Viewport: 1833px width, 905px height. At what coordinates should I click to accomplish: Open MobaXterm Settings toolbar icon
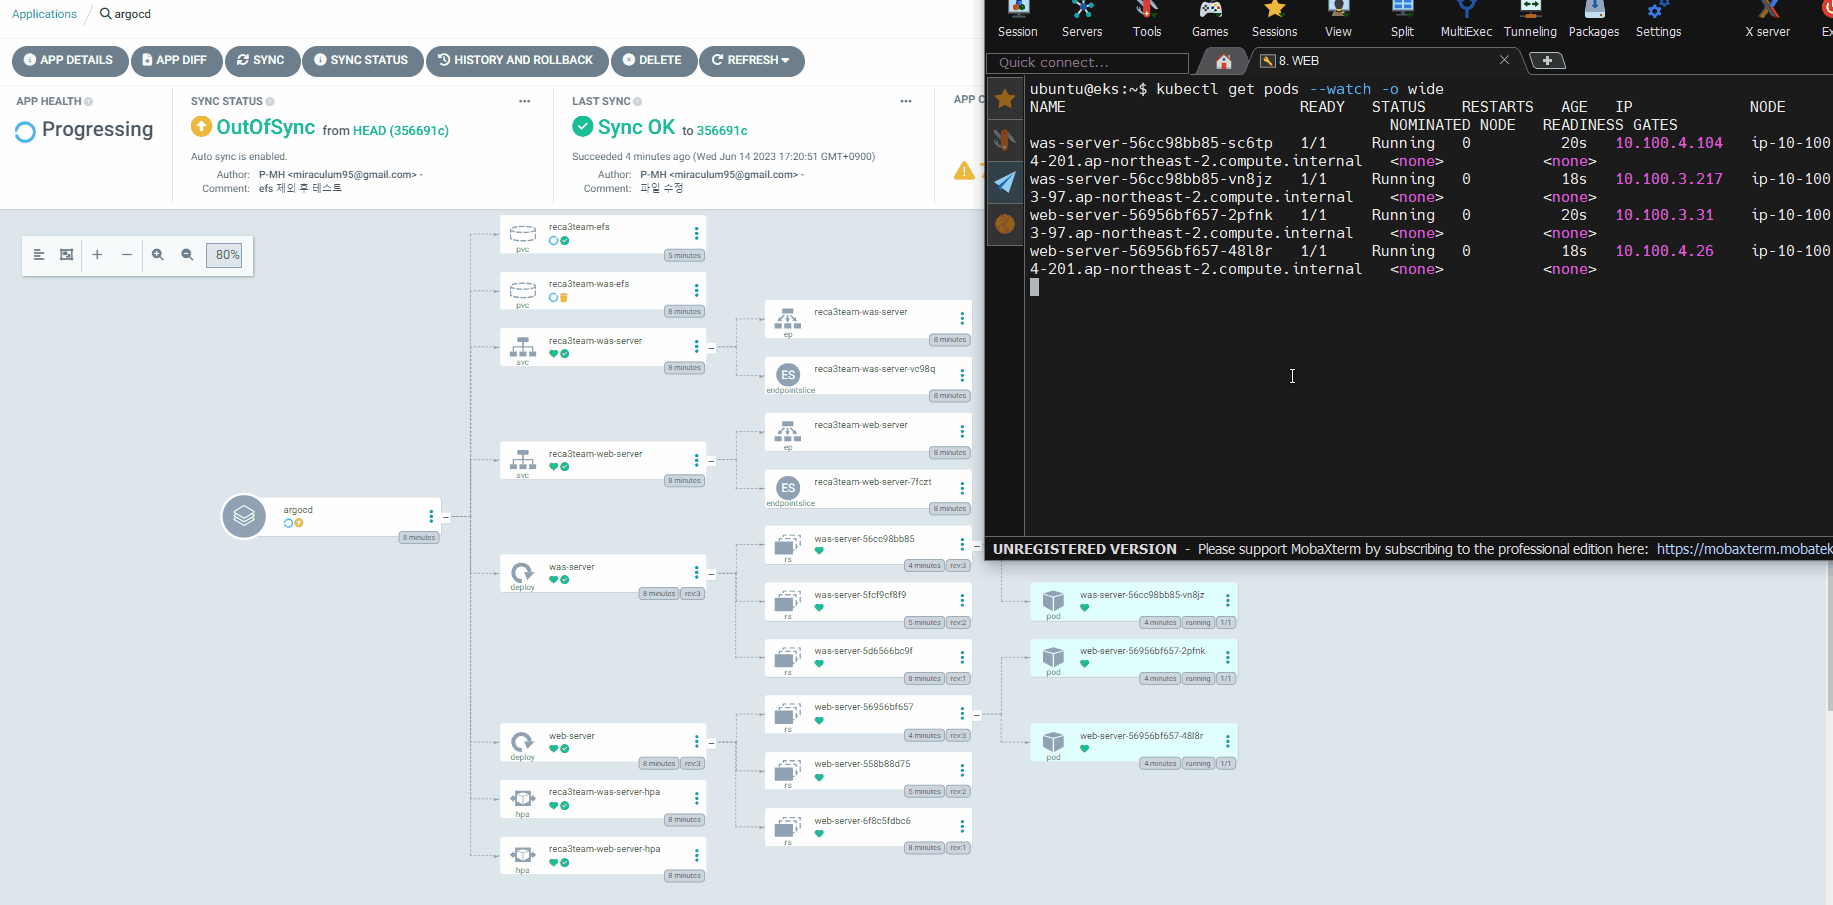point(1658,20)
